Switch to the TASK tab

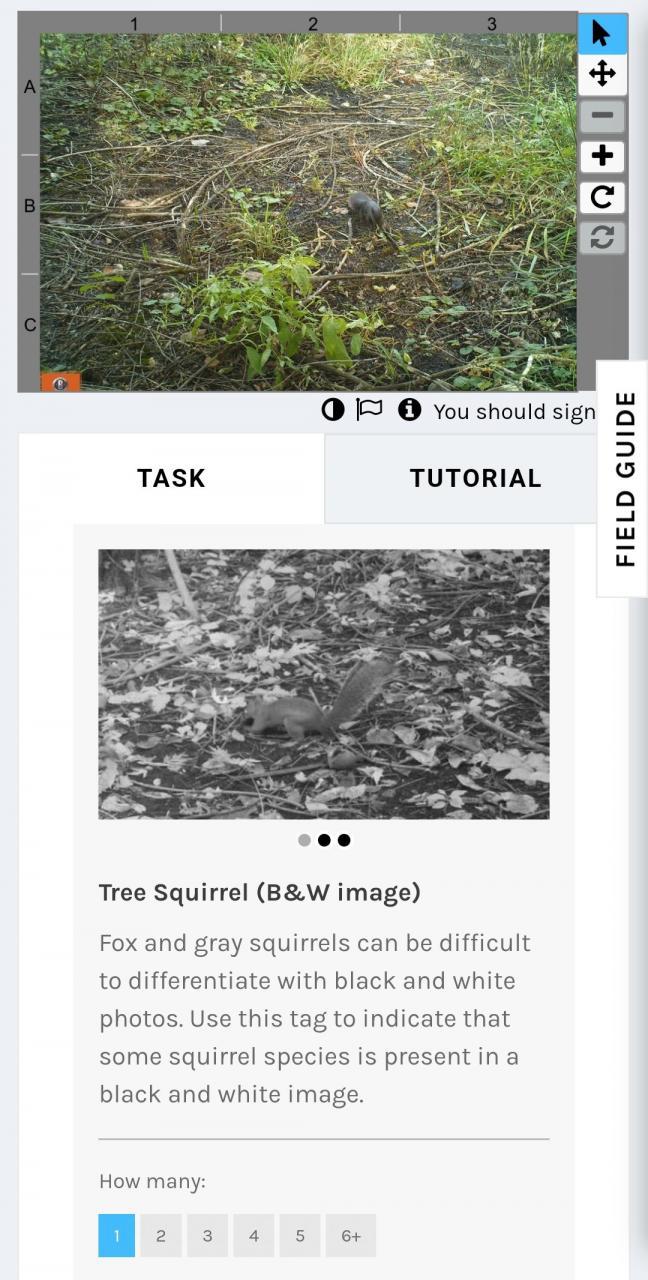(171, 478)
